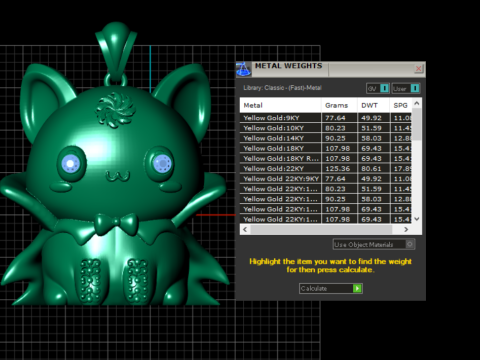Viewport: 480px width, 360px height.
Task: Click the Calculate button
Action: coord(331,288)
